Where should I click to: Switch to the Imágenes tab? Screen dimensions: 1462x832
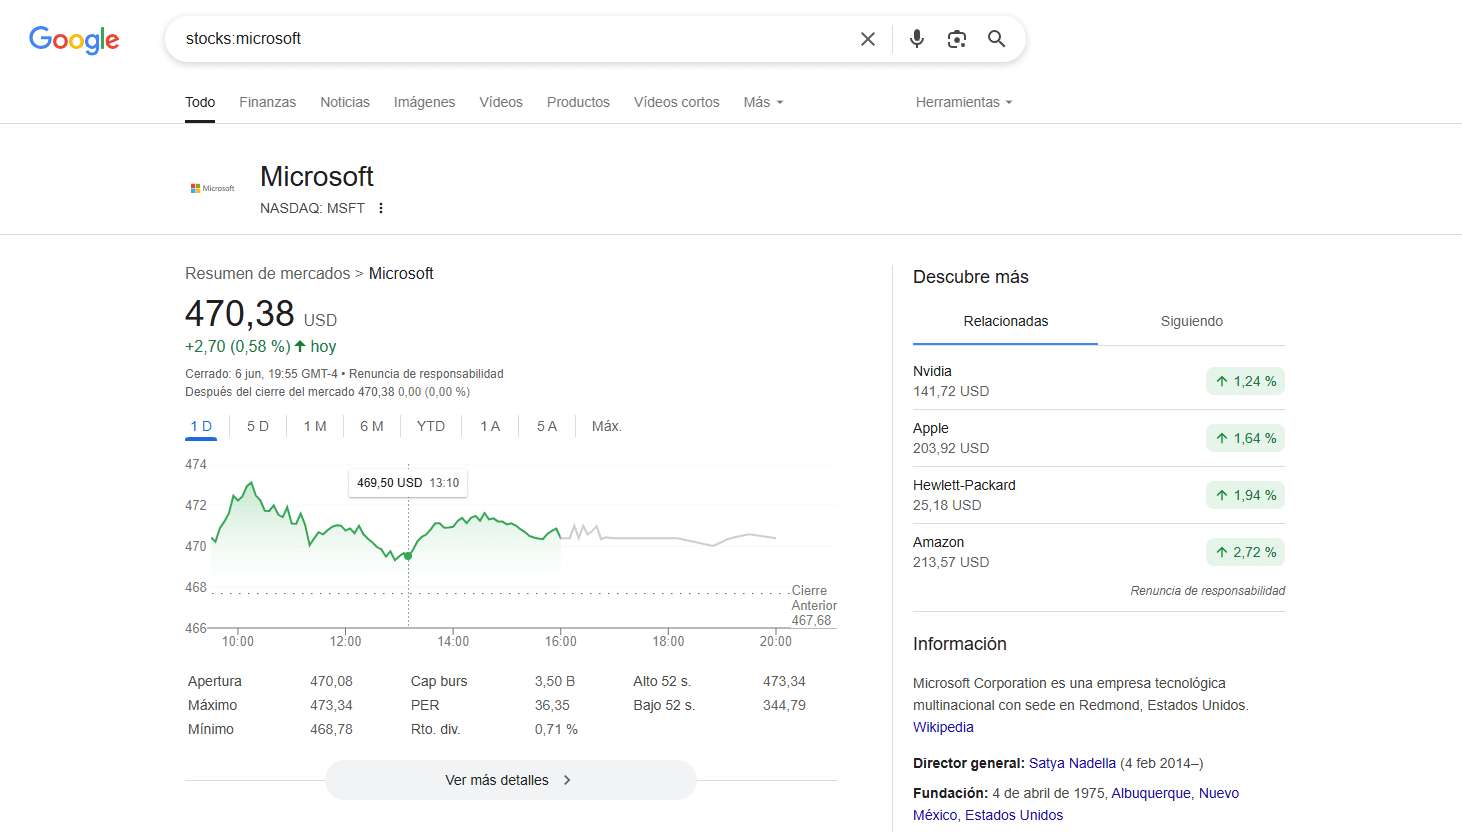point(424,102)
